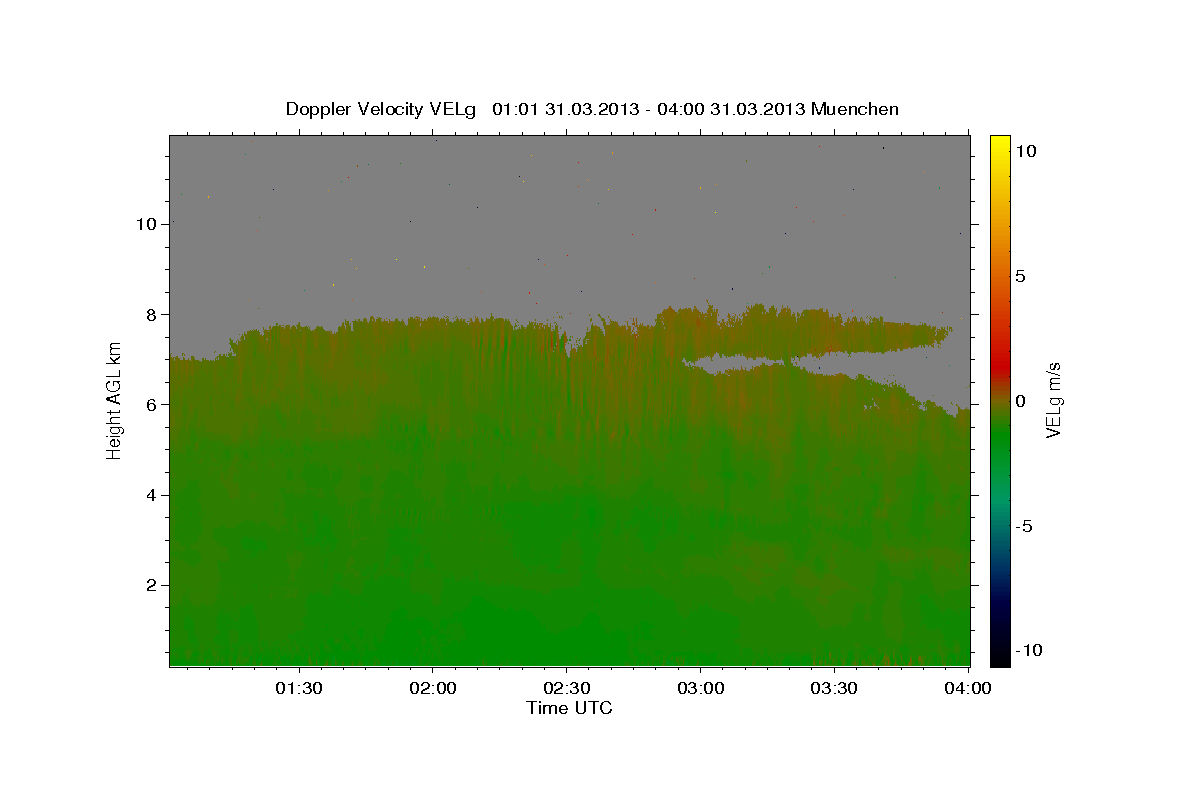The image size is (1200, 800).
Task: Click the 03:30 time tick label
Action: click(833, 688)
